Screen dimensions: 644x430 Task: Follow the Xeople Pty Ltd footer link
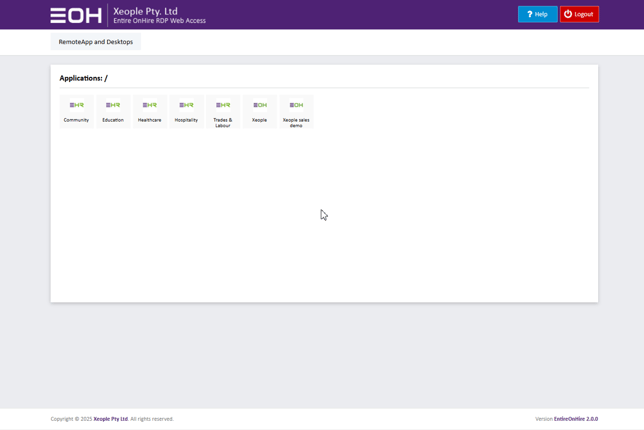(111, 419)
